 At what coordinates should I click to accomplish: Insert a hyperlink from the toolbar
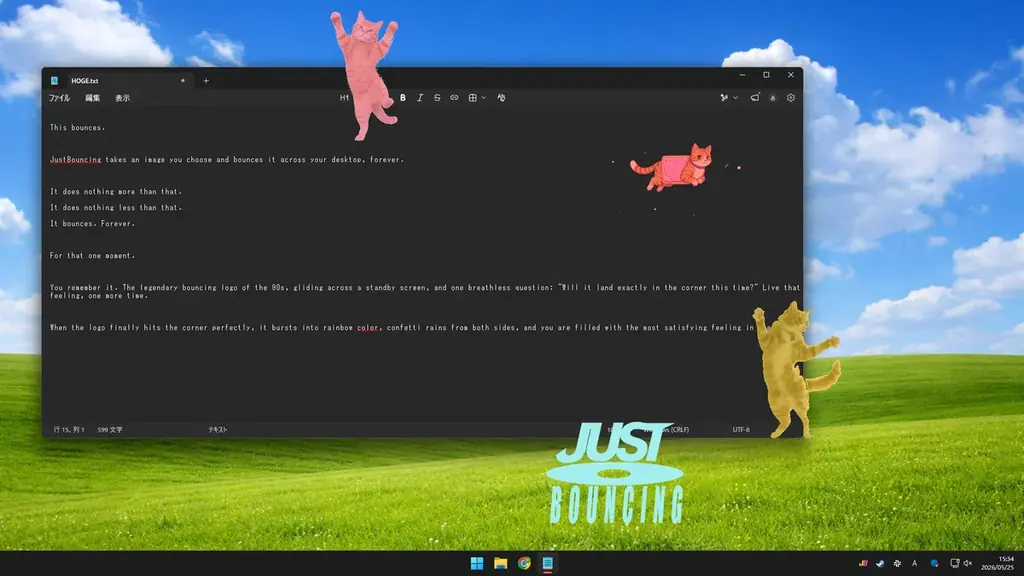click(x=454, y=98)
